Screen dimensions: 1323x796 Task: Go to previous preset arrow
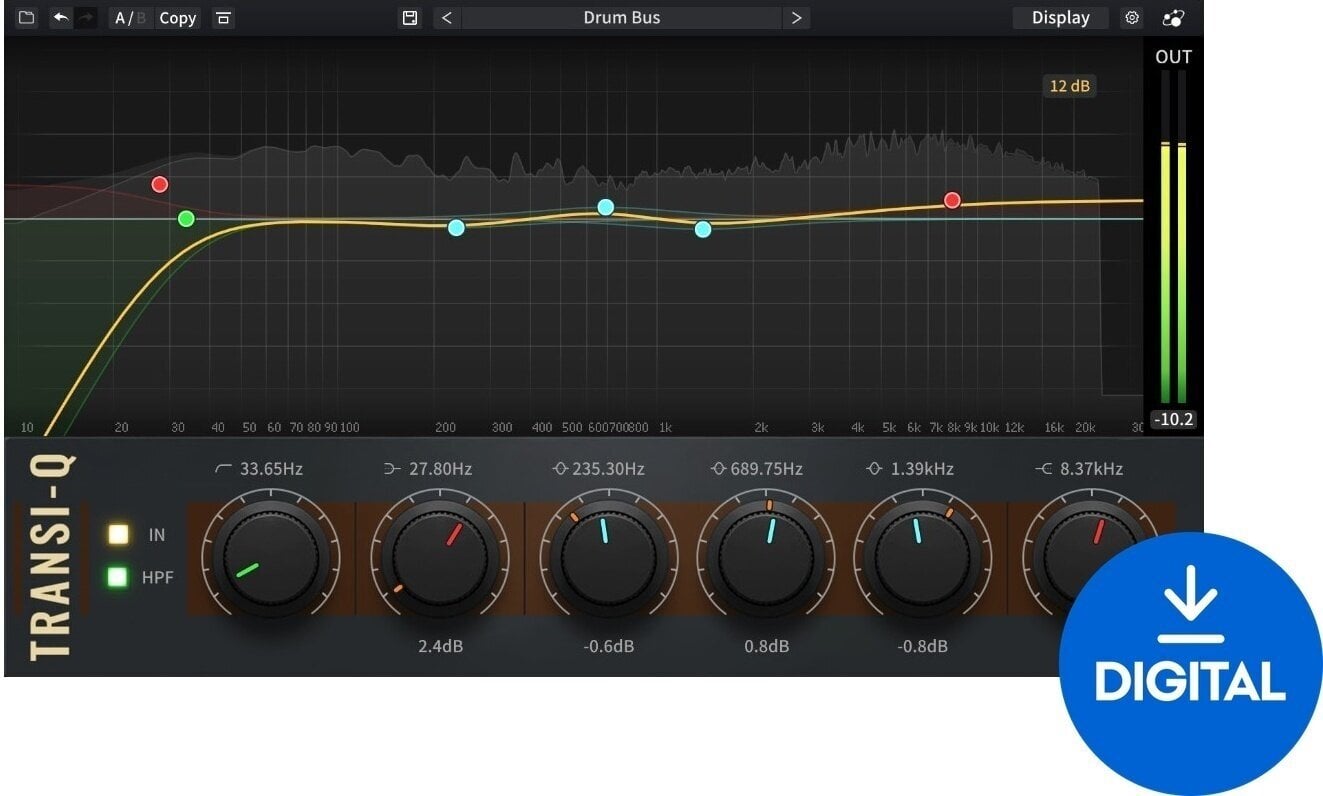point(446,18)
